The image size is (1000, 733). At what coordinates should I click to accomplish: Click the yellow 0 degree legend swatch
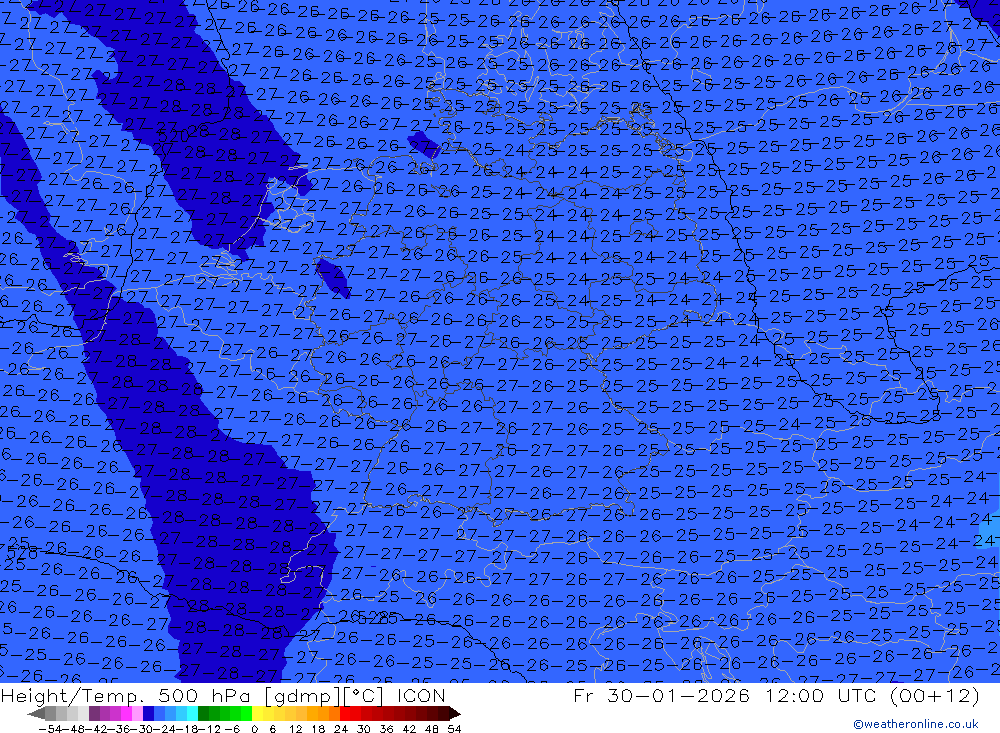257,714
